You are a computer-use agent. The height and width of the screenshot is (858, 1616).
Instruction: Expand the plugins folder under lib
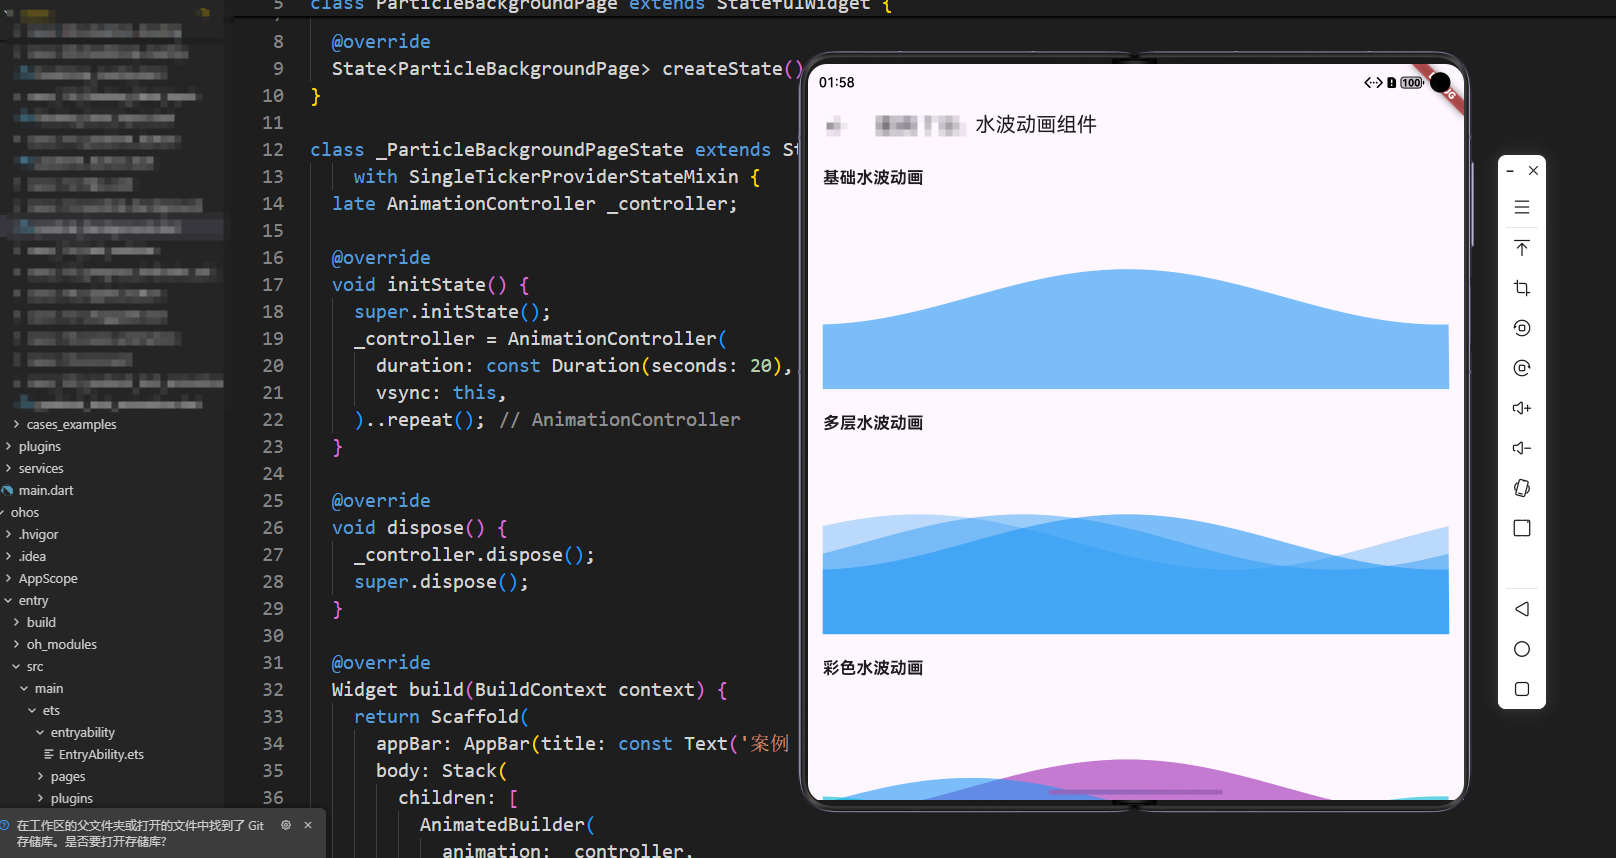(x=8, y=446)
